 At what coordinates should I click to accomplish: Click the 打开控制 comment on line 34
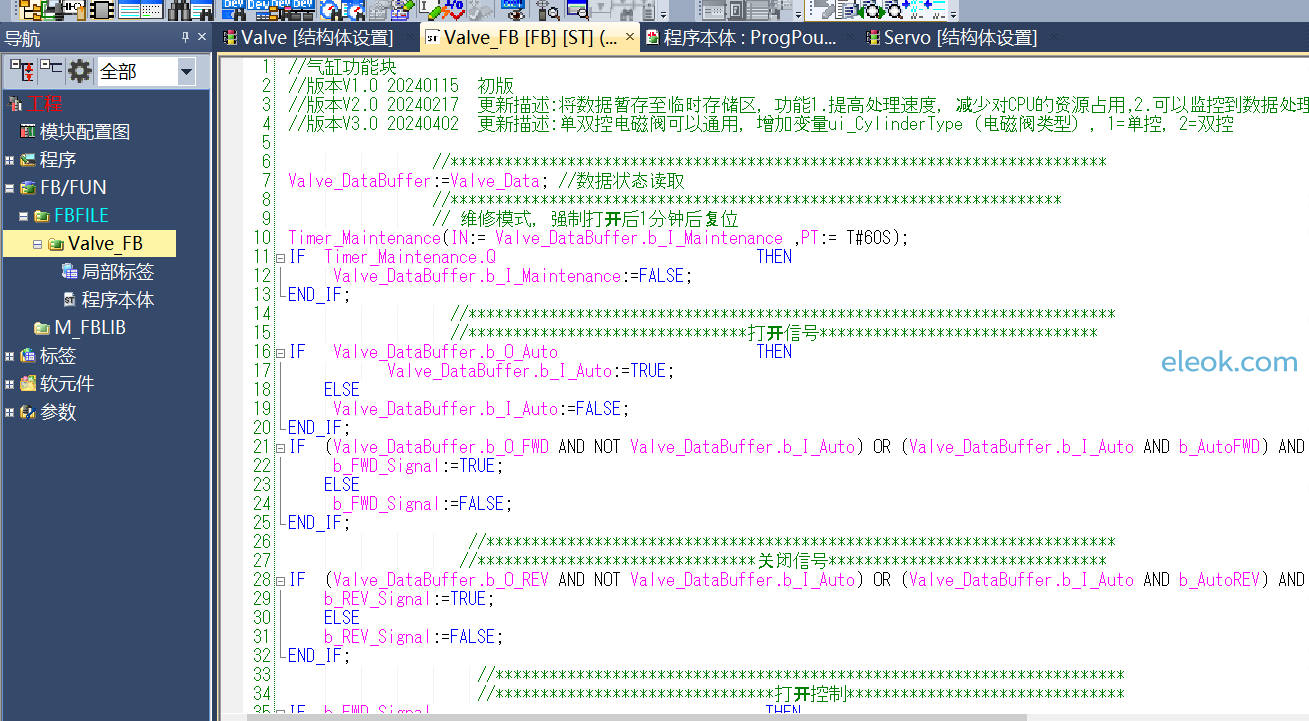(813, 694)
